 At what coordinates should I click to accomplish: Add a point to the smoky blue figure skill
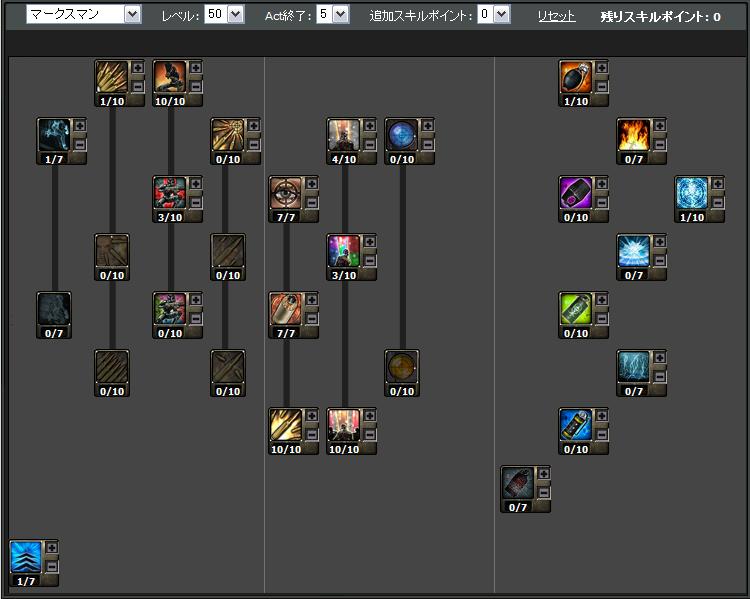[x=80, y=126]
